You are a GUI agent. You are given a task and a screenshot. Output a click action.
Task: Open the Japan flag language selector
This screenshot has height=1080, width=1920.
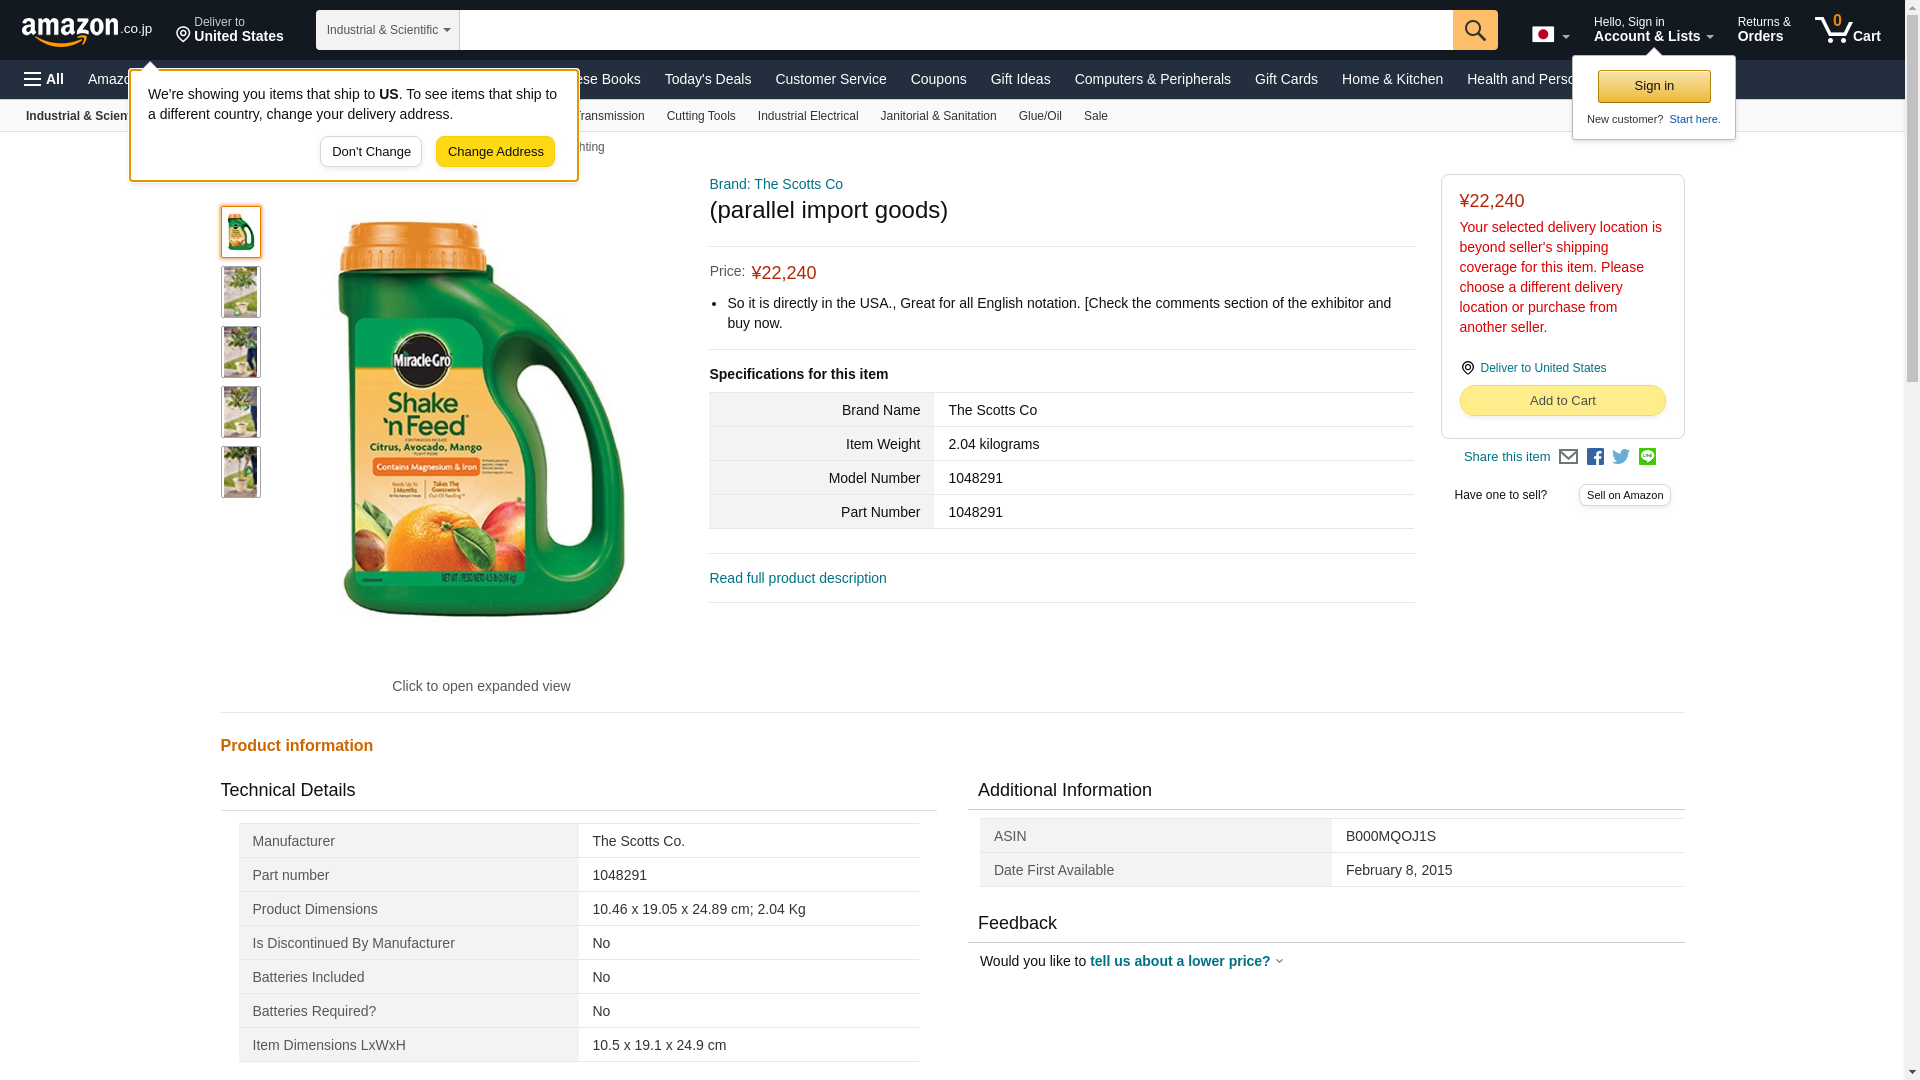tap(1550, 35)
